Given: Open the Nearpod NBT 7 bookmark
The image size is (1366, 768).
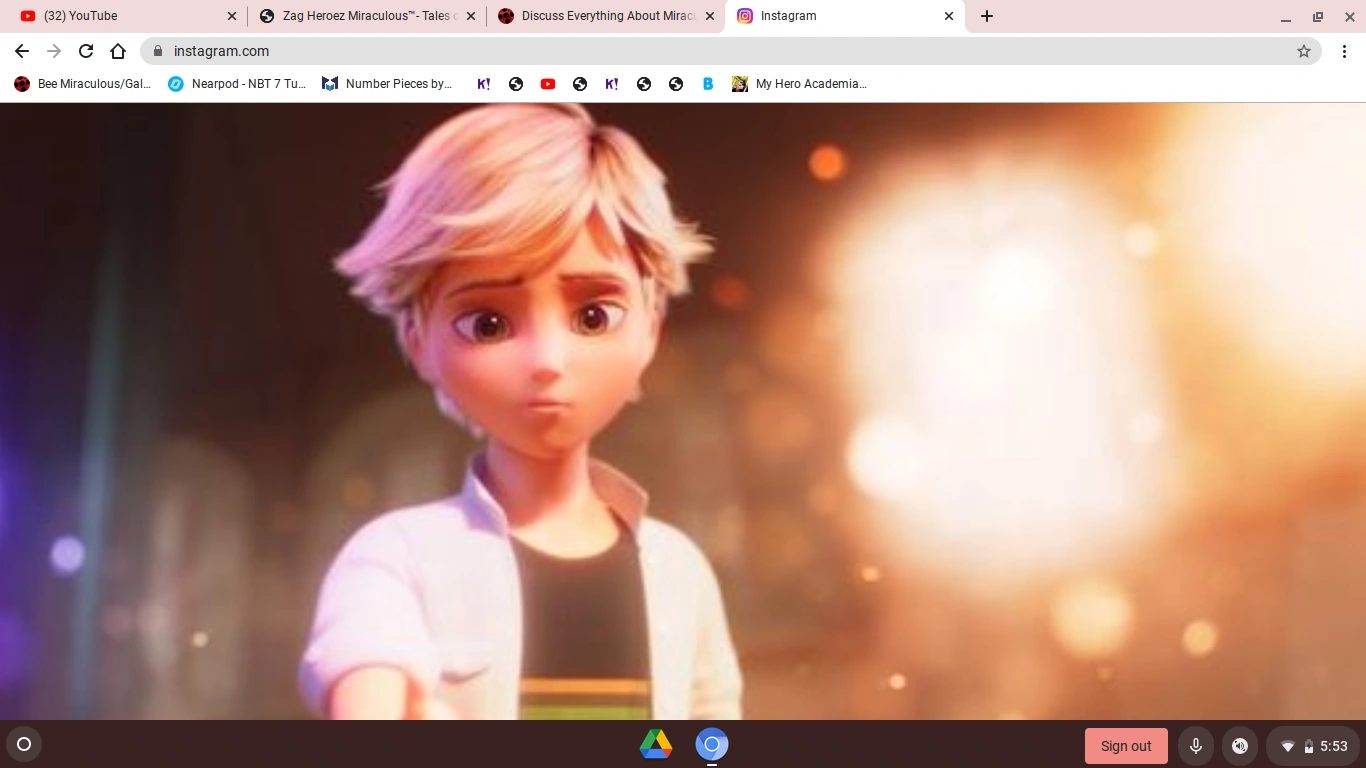Looking at the screenshot, I should tap(237, 84).
